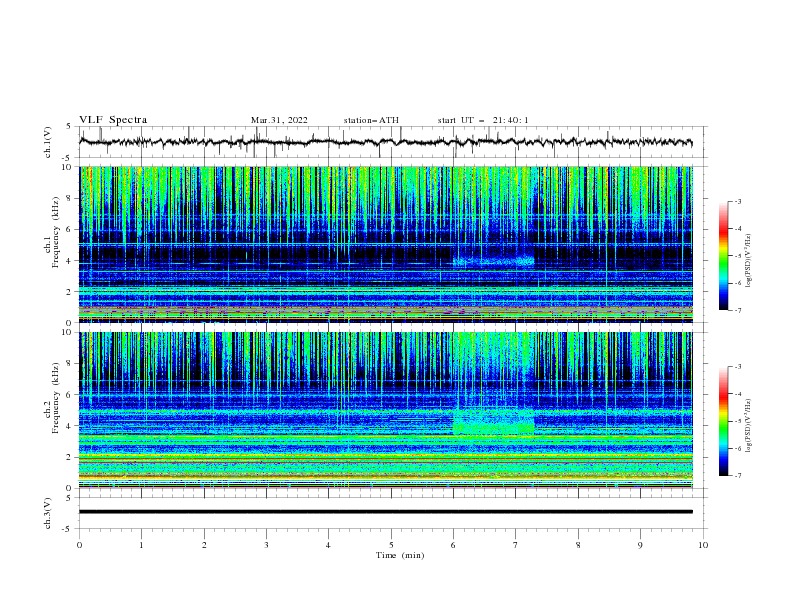
Task: Click the time axis tick label '3'
Action: 267,545
